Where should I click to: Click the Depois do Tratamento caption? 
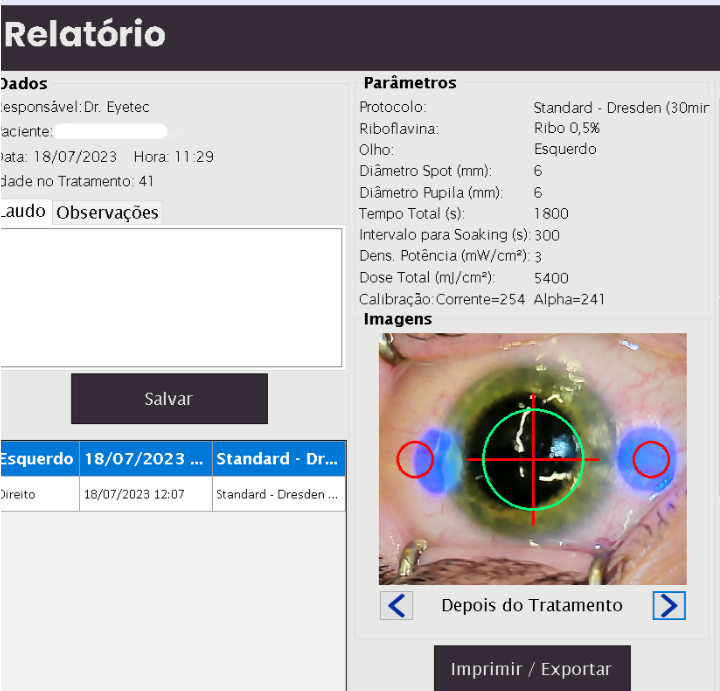pos(532,606)
